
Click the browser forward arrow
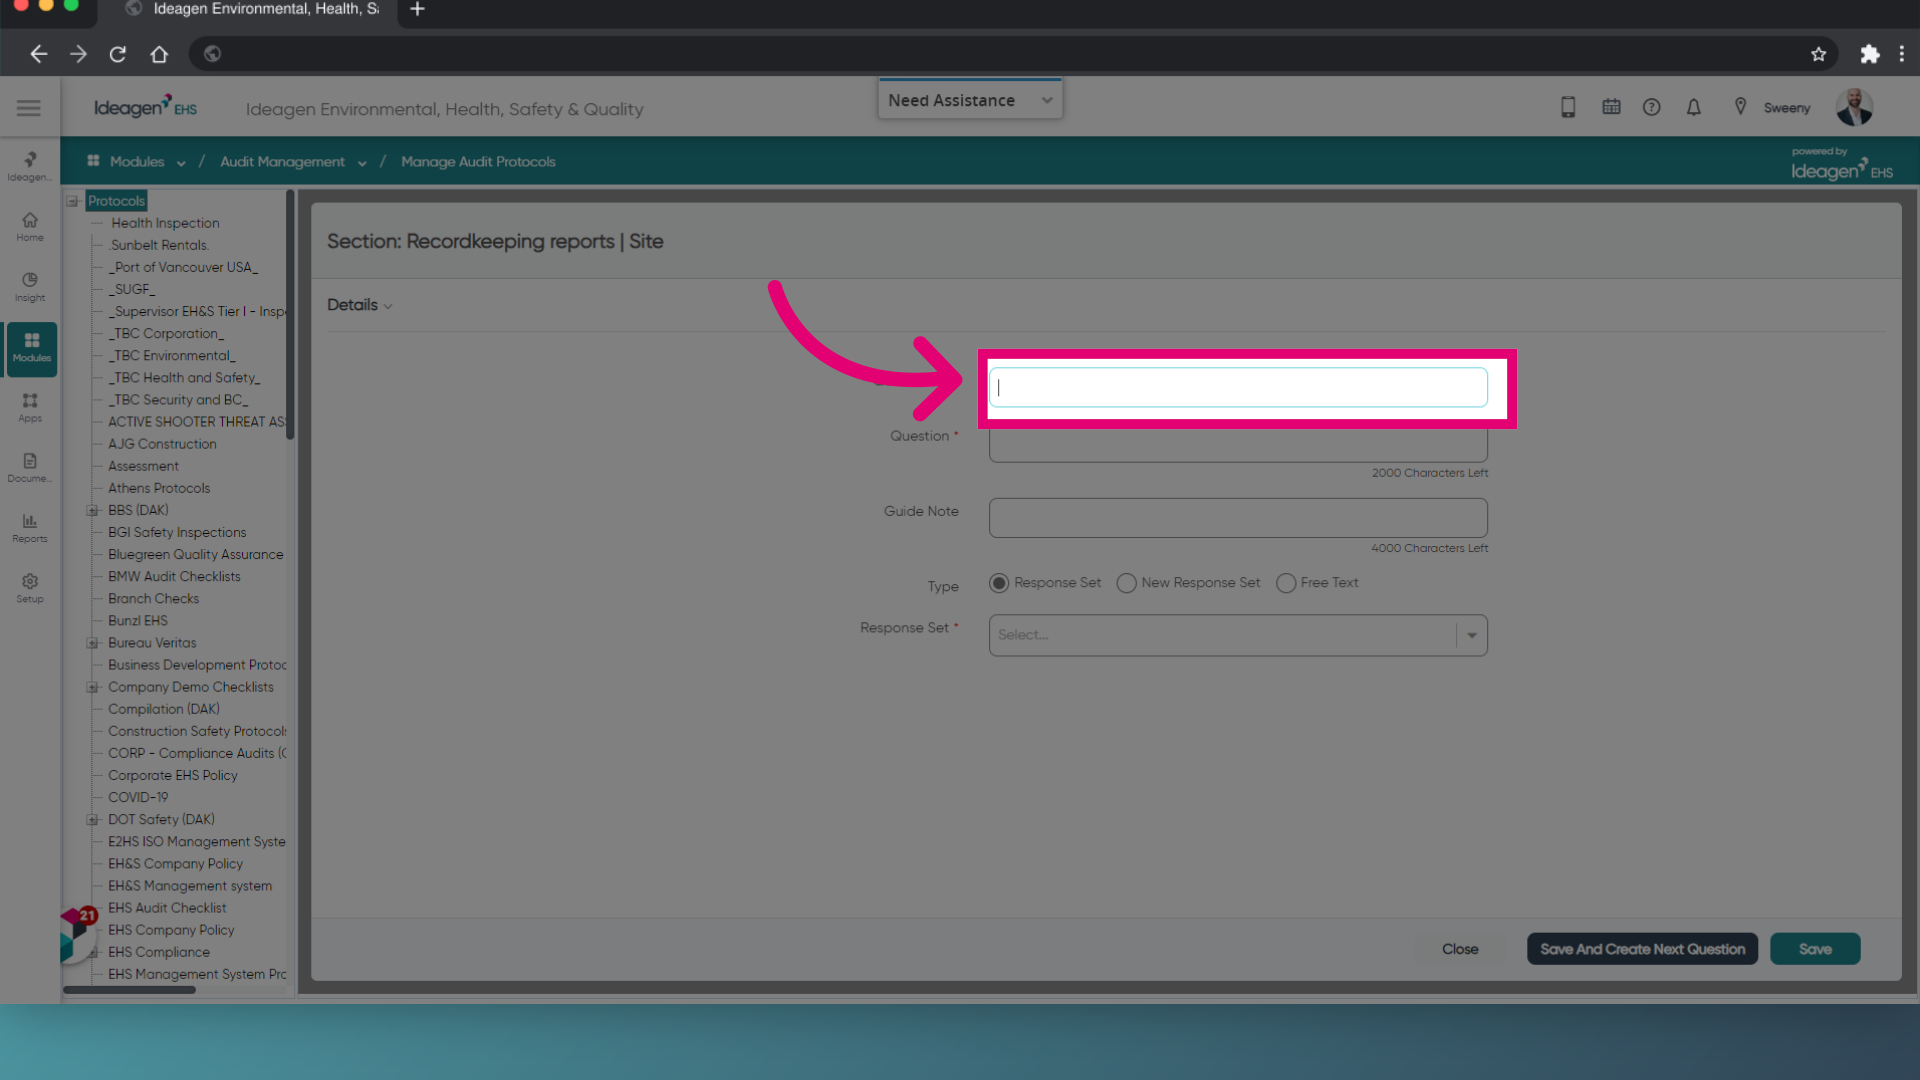(x=78, y=54)
